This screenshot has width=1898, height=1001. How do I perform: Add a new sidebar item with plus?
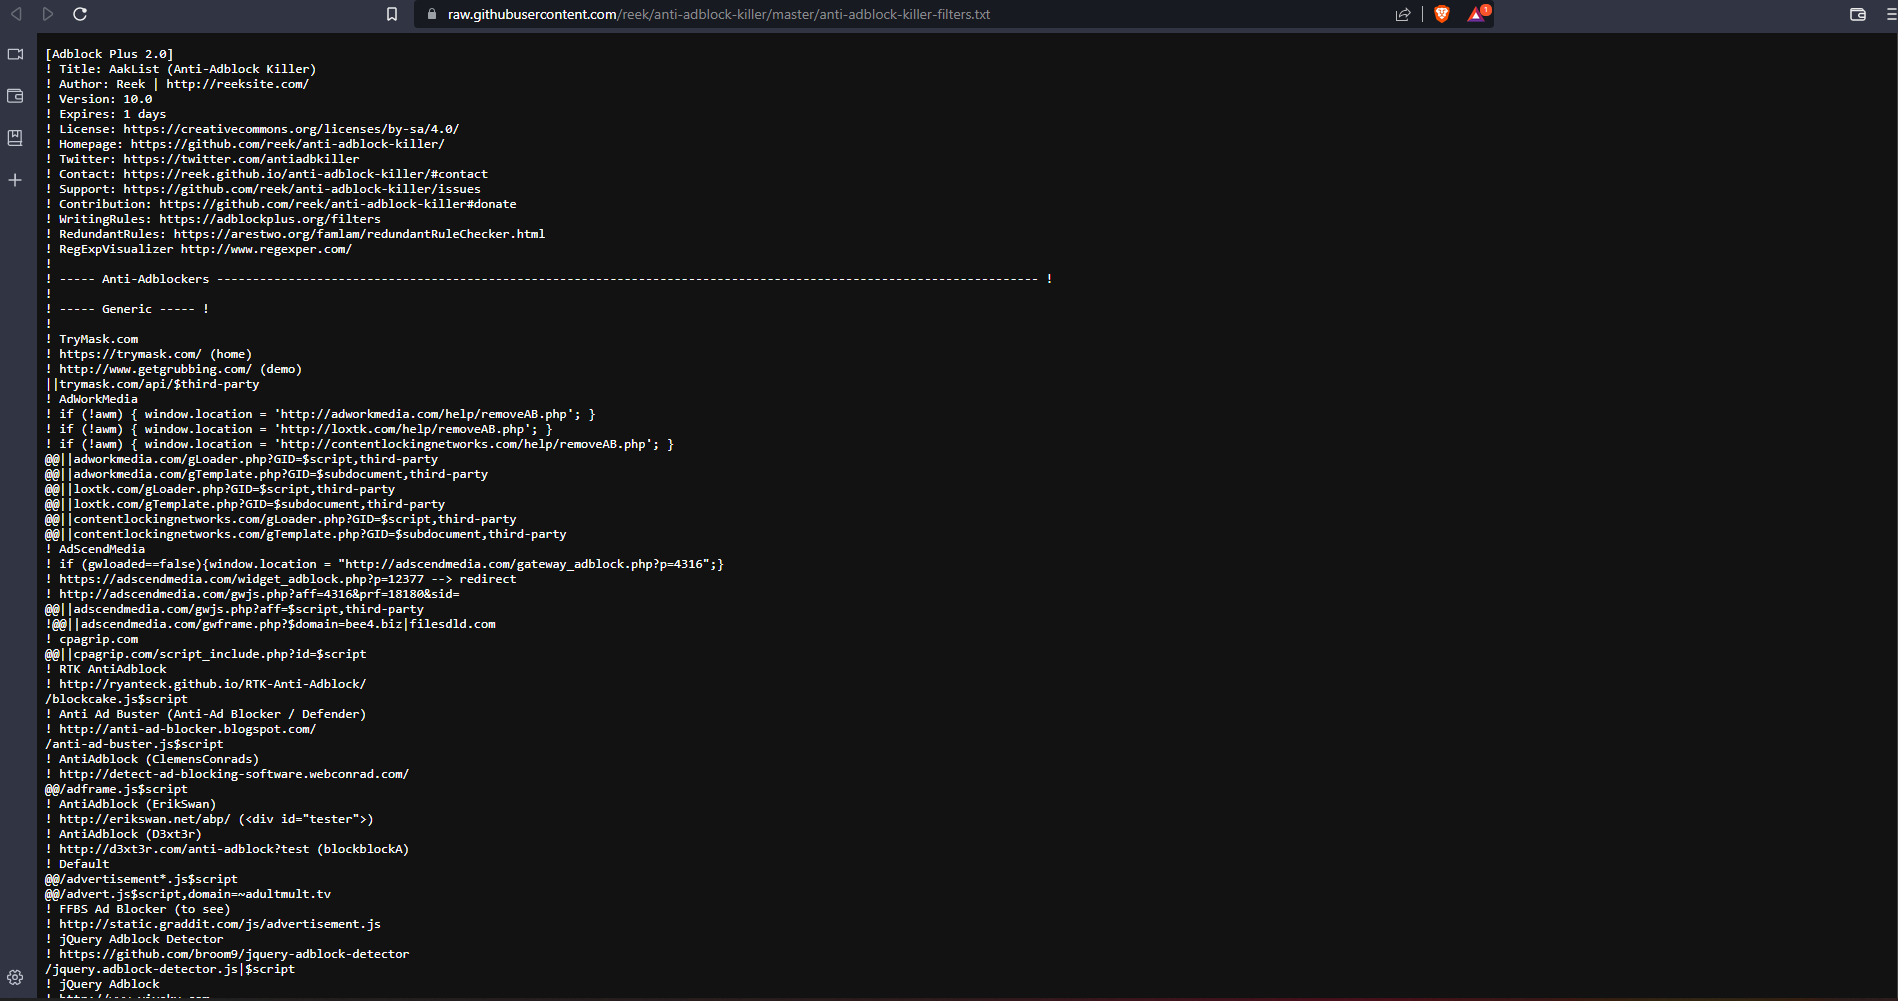click(x=14, y=180)
